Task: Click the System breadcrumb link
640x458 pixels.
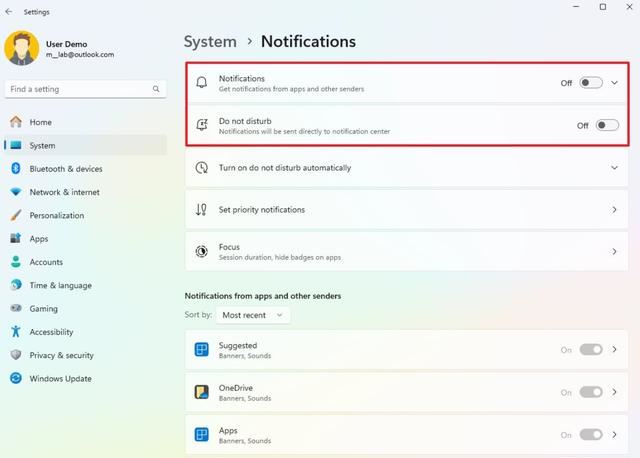Action: tap(210, 42)
